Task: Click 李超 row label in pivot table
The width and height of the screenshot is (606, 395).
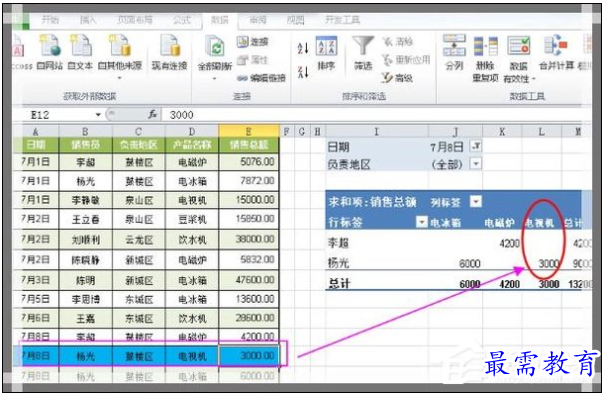Action: pyautogui.click(x=338, y=243)
